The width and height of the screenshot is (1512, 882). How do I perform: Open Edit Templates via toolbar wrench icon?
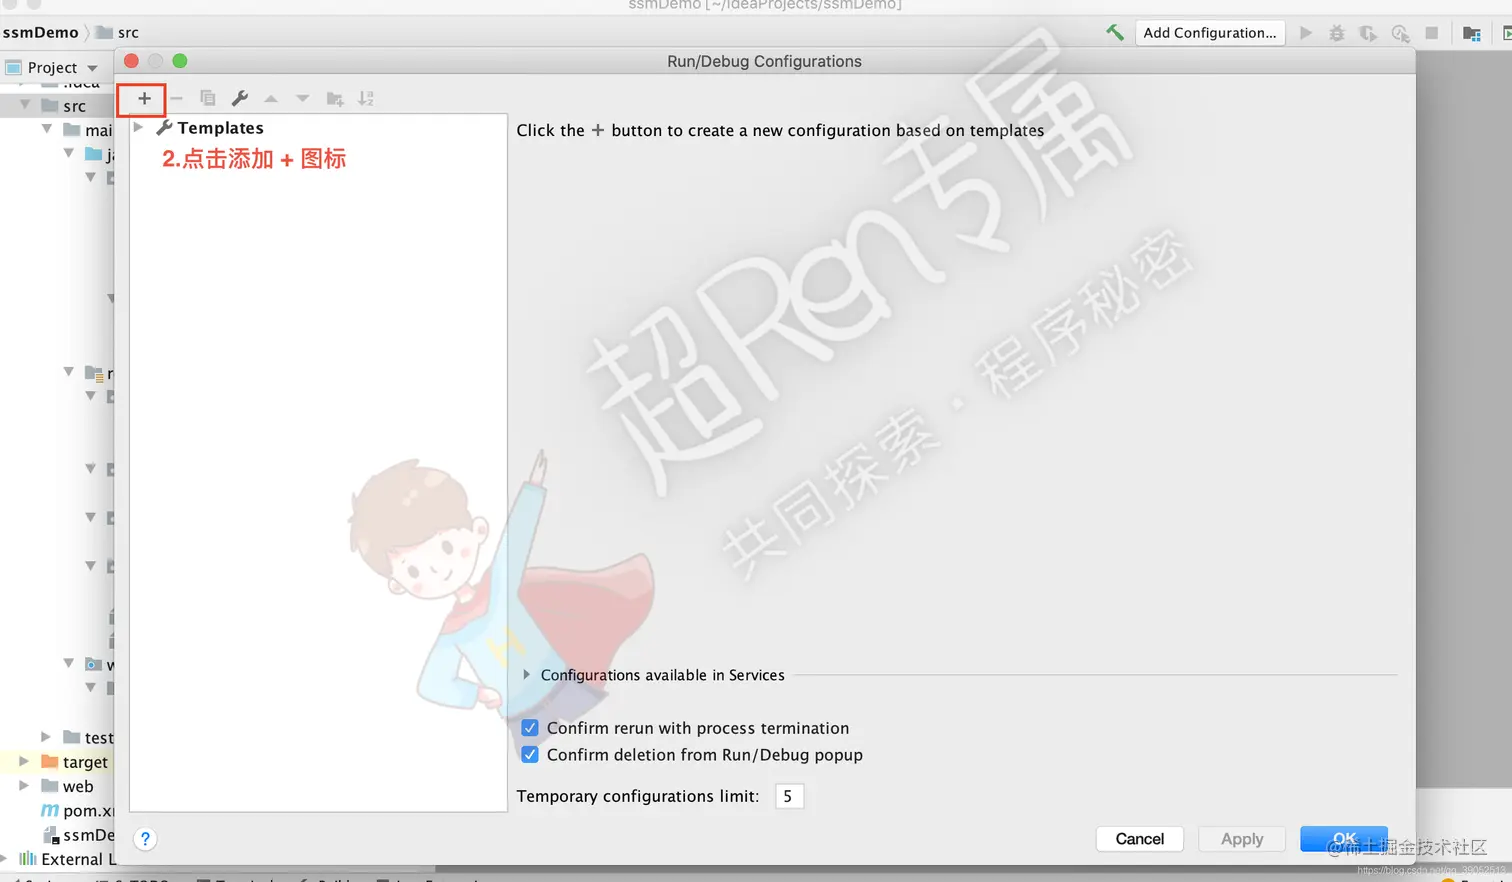(240, 98)
